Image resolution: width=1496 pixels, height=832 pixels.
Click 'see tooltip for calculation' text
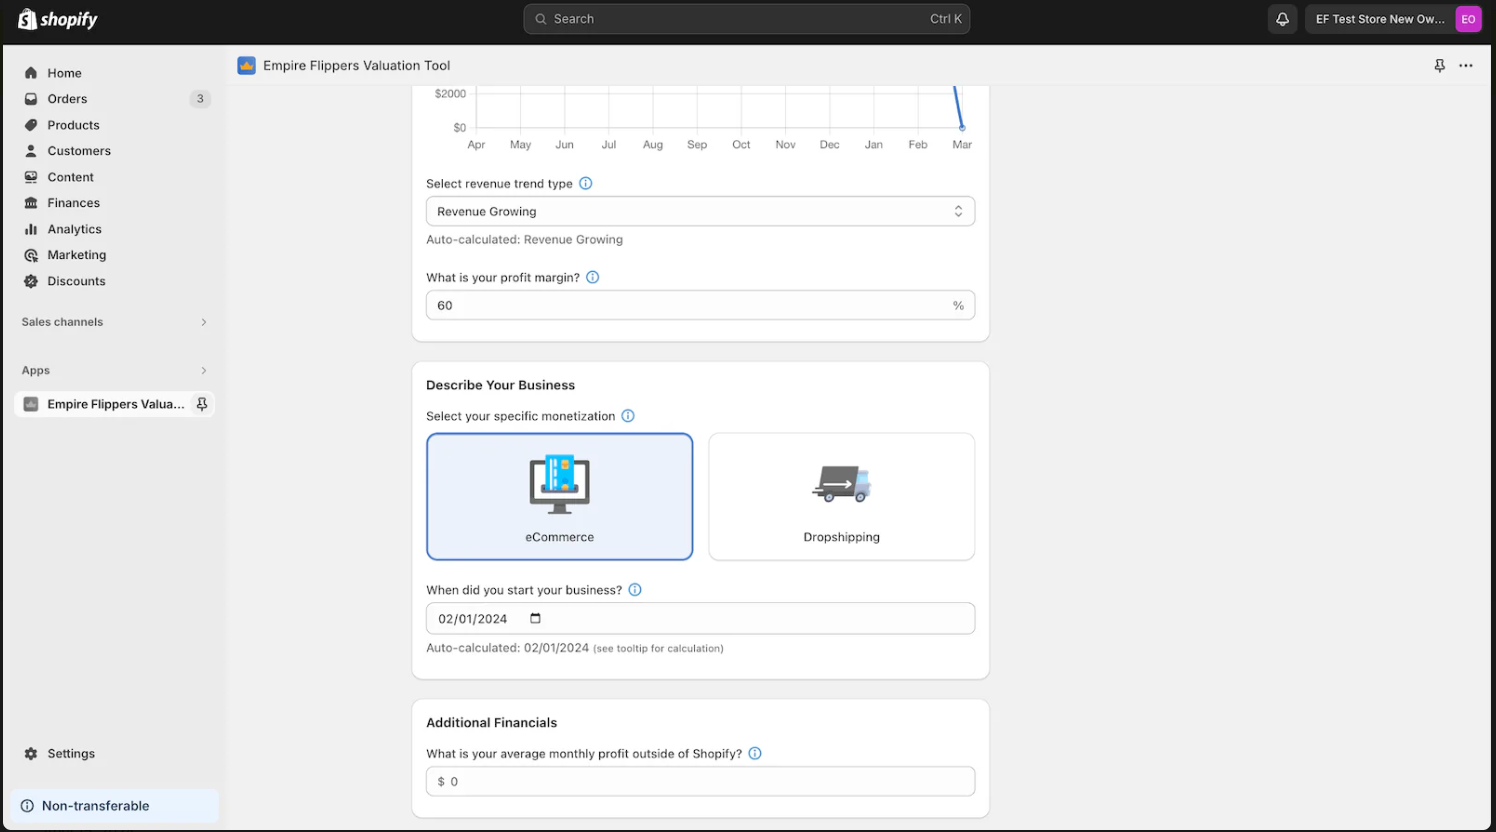click(x=658, y=649)
